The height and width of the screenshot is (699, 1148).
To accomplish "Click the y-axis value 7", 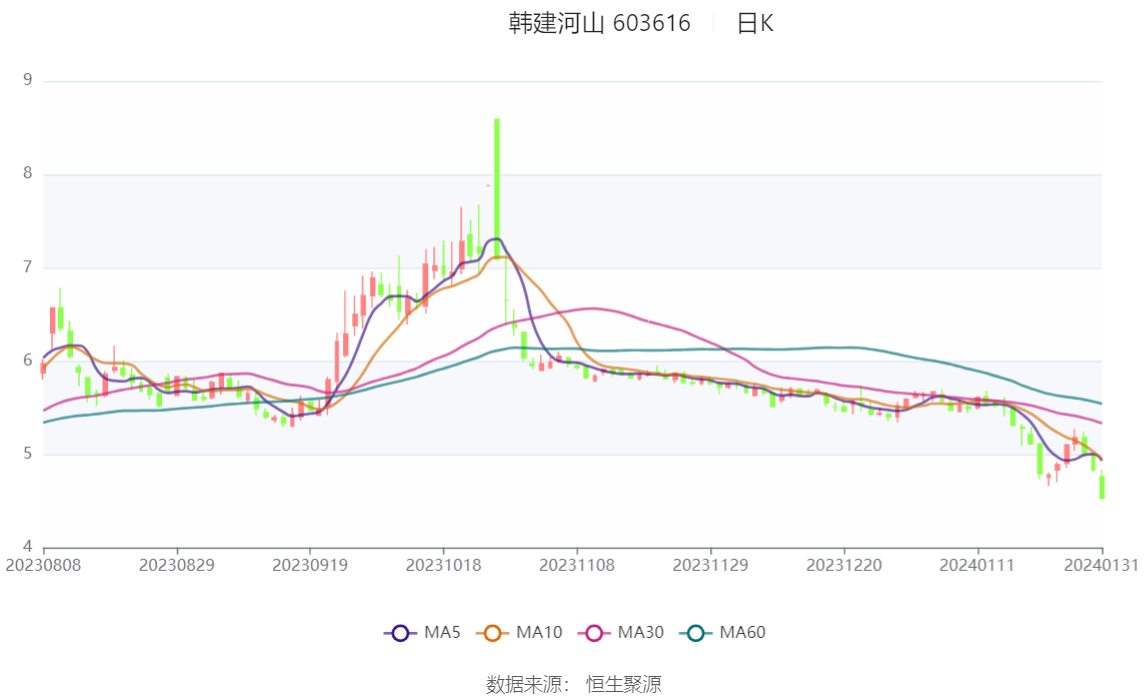I will pos(28,267).
